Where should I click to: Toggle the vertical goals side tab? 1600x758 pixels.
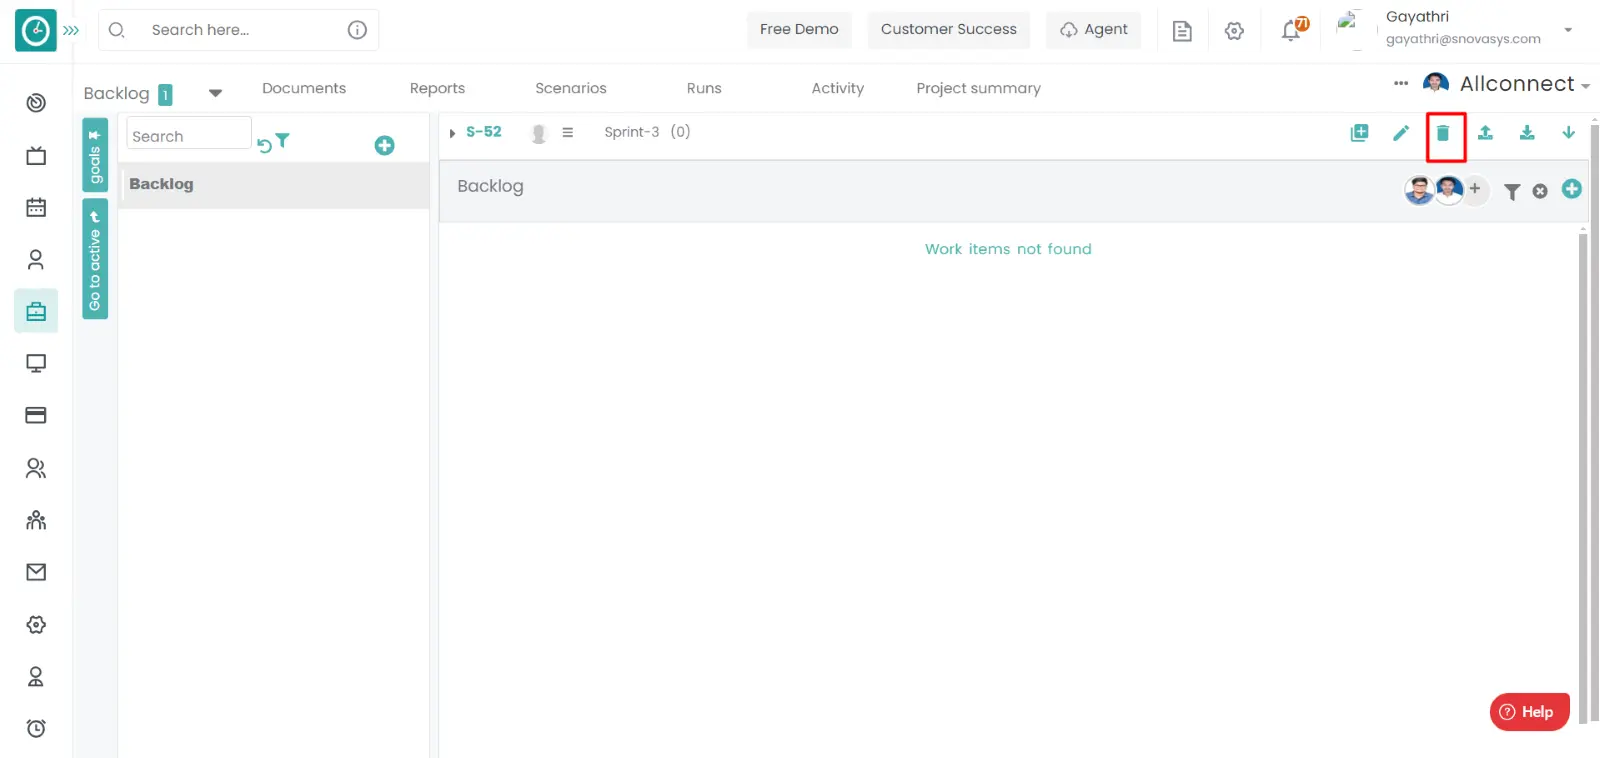[95, 155]
